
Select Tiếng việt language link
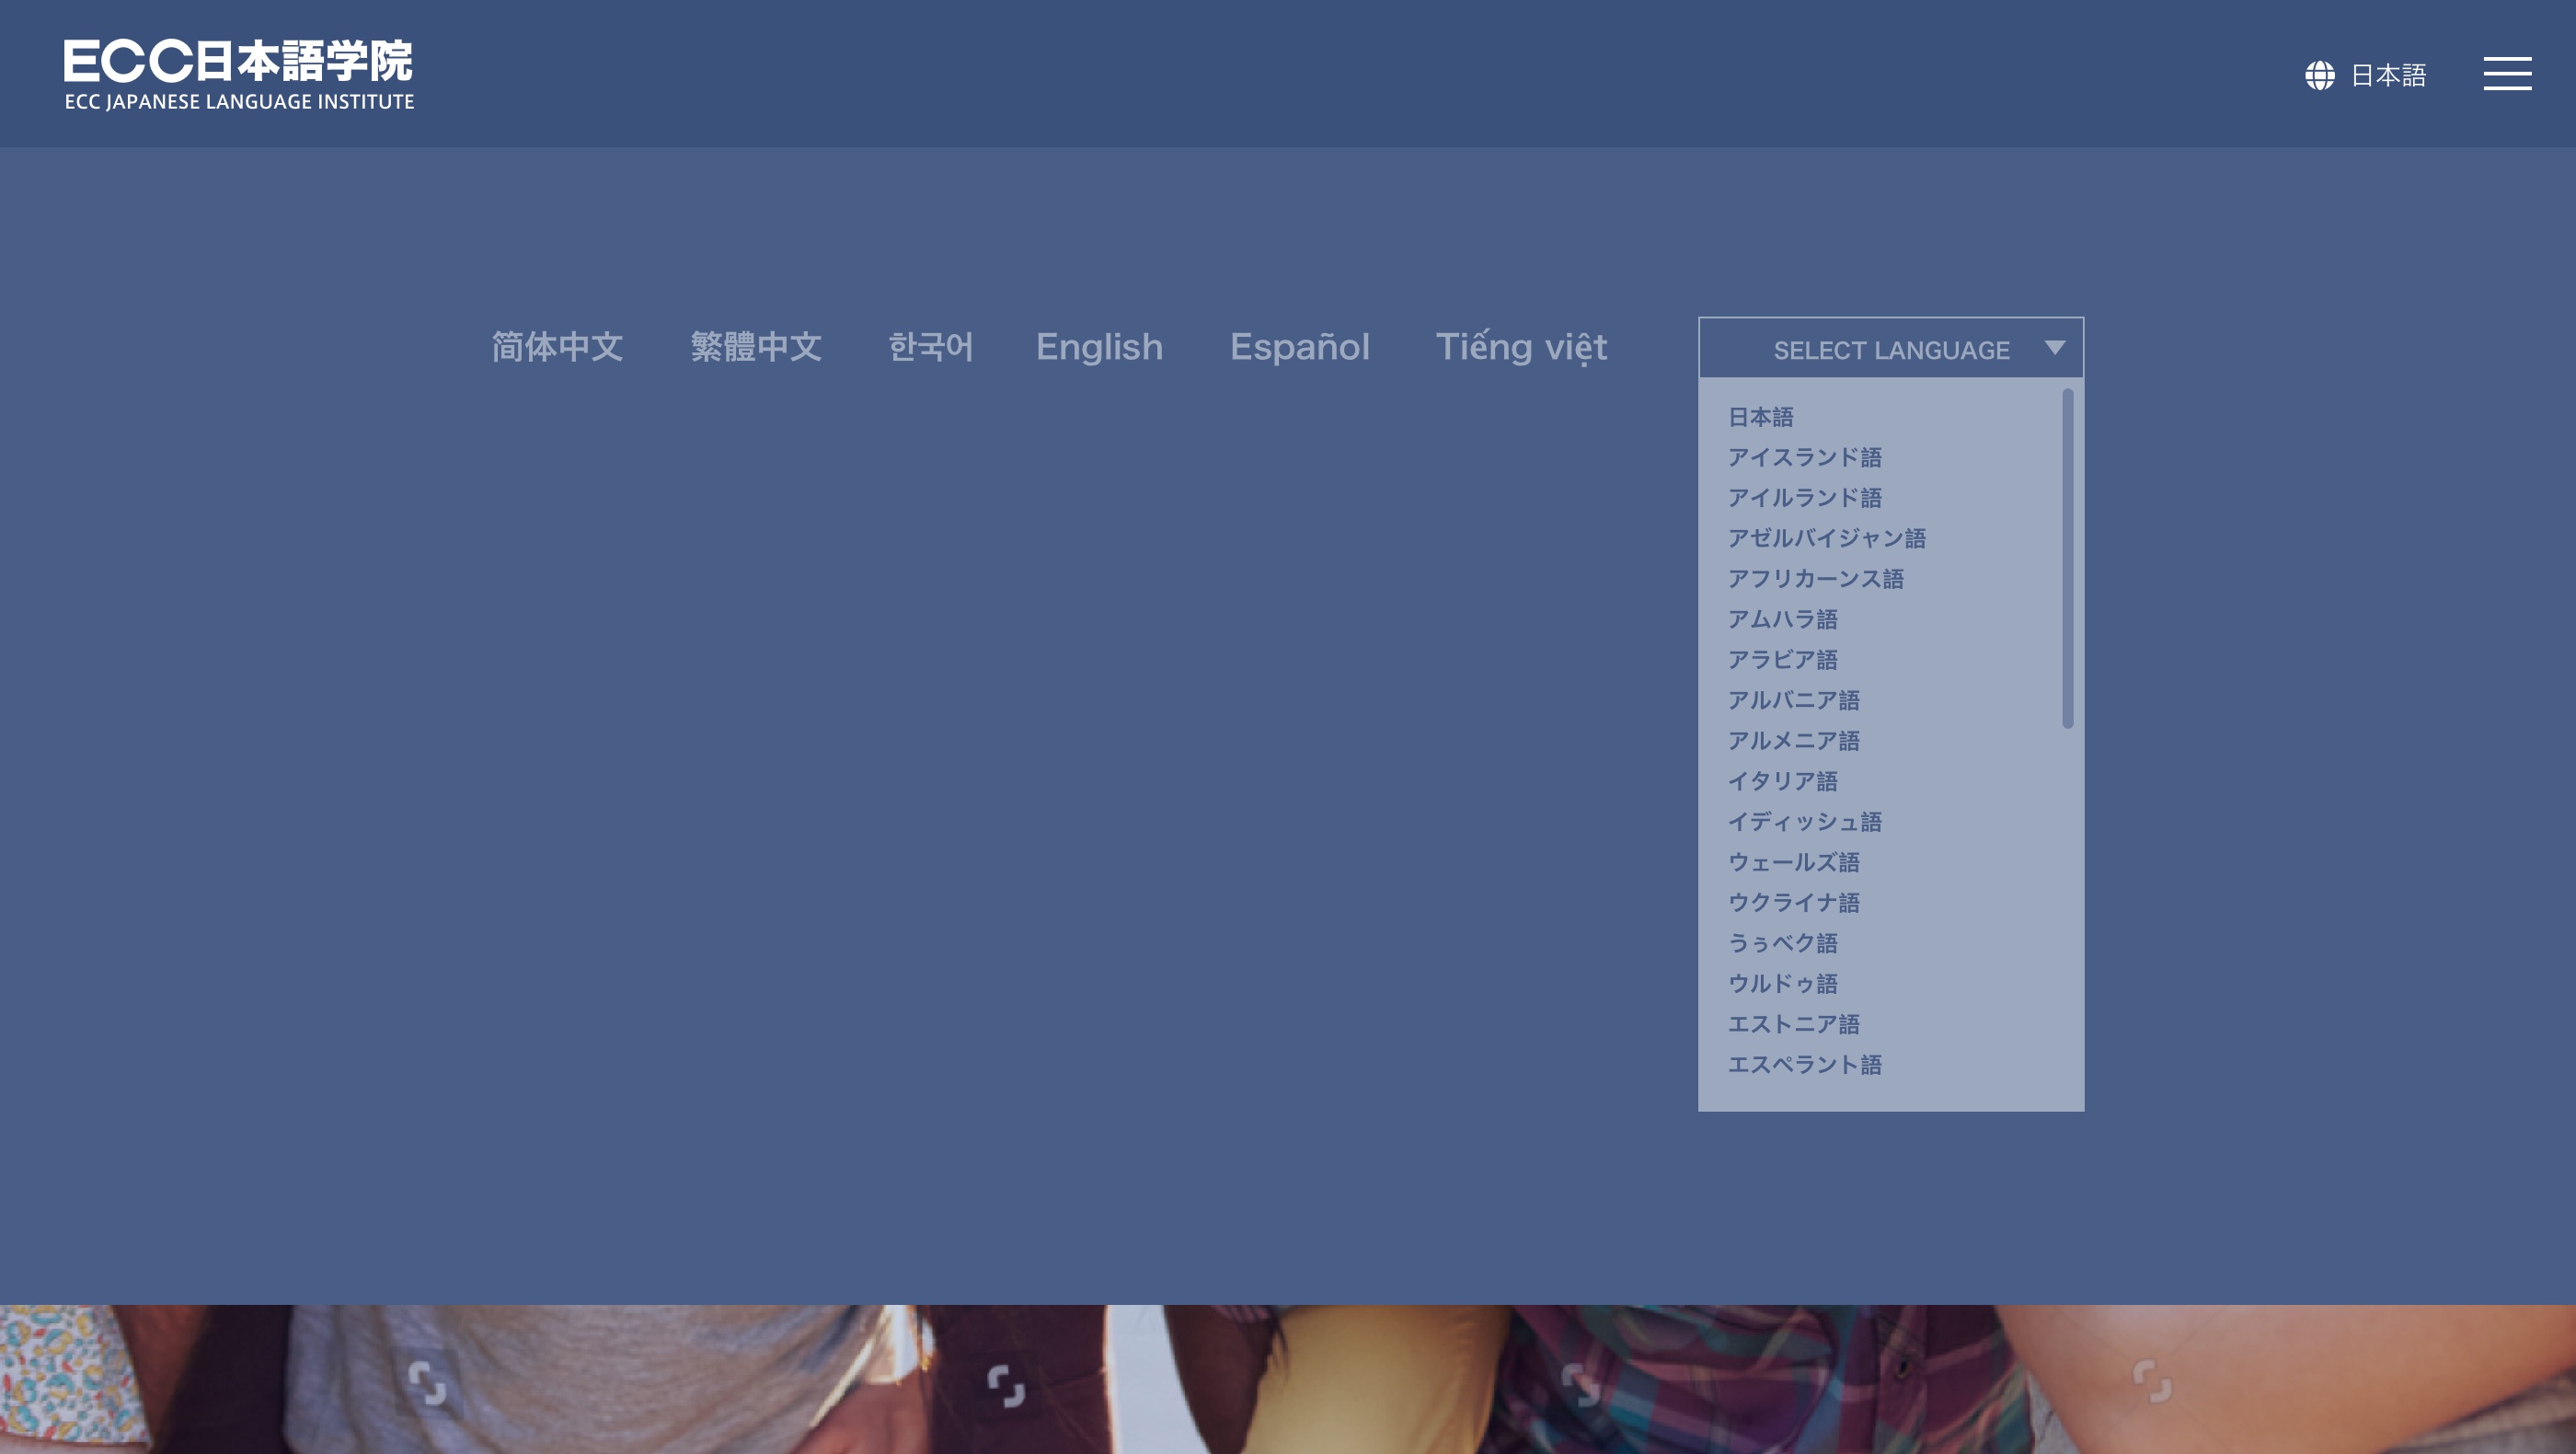click(x=1521, y=347)
